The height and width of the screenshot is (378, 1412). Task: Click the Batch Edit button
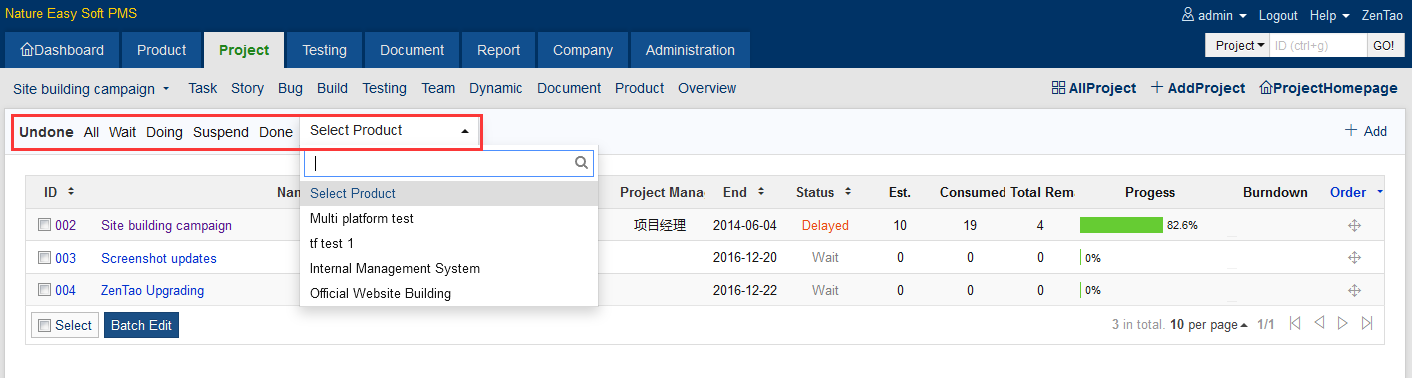tap(141, 325)
